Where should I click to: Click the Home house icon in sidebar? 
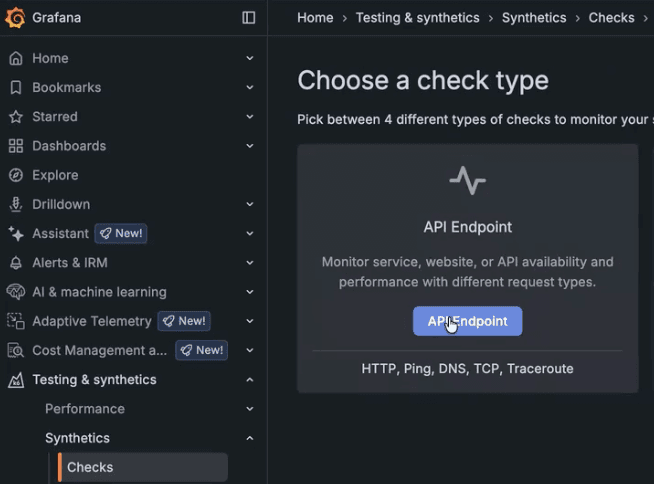(16, 58)
